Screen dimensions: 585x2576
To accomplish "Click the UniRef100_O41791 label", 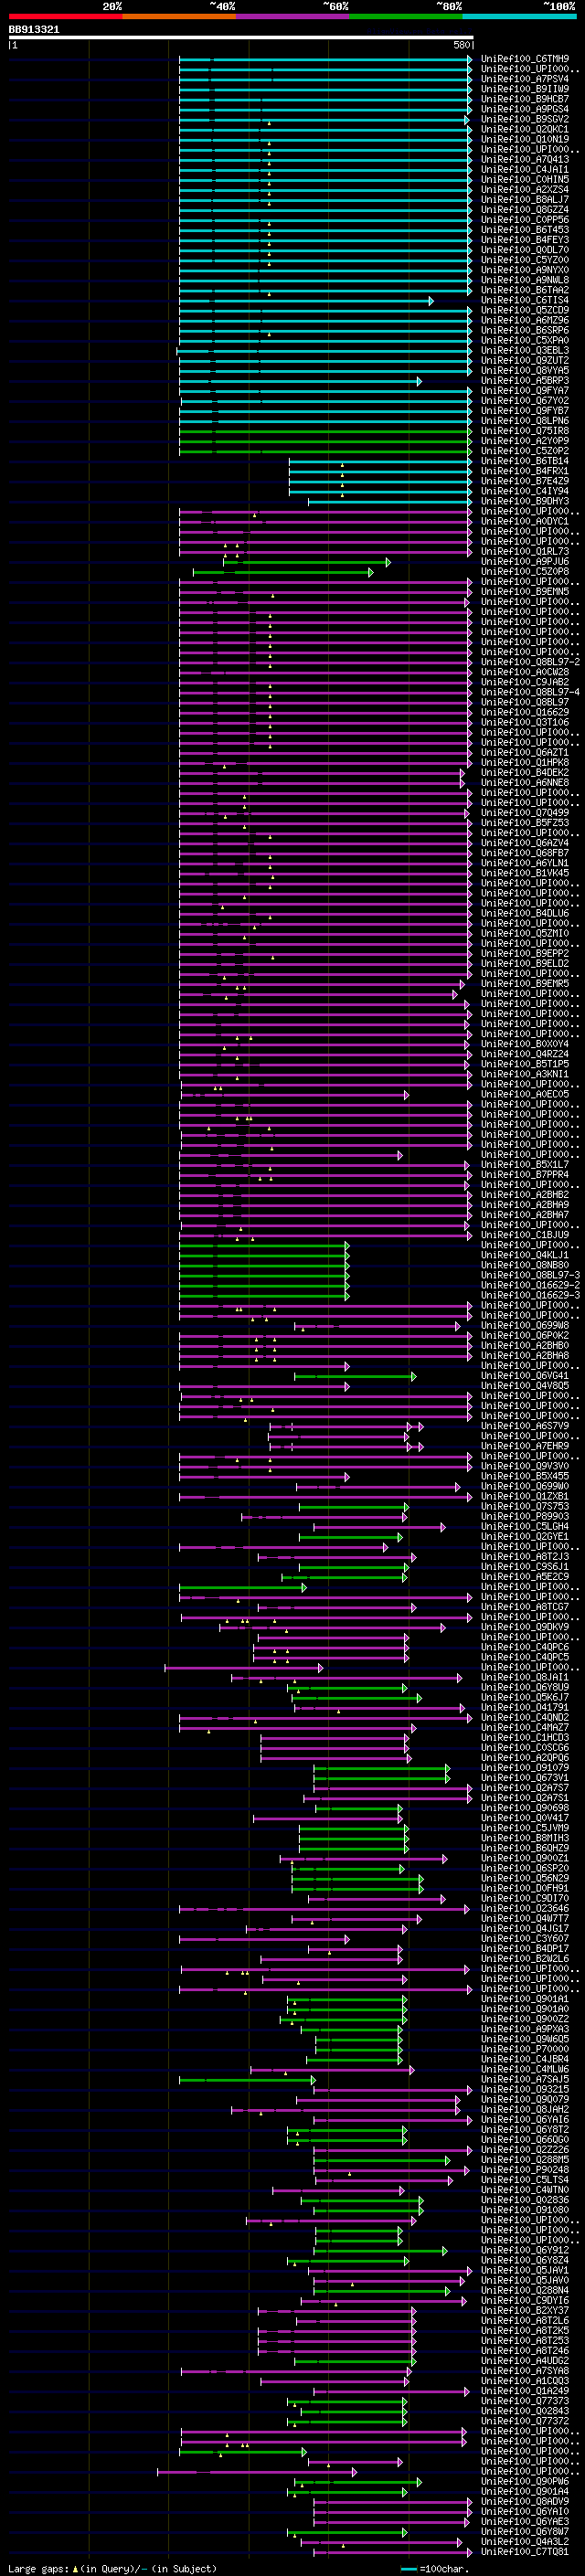I will click(x=525, y=1709).
